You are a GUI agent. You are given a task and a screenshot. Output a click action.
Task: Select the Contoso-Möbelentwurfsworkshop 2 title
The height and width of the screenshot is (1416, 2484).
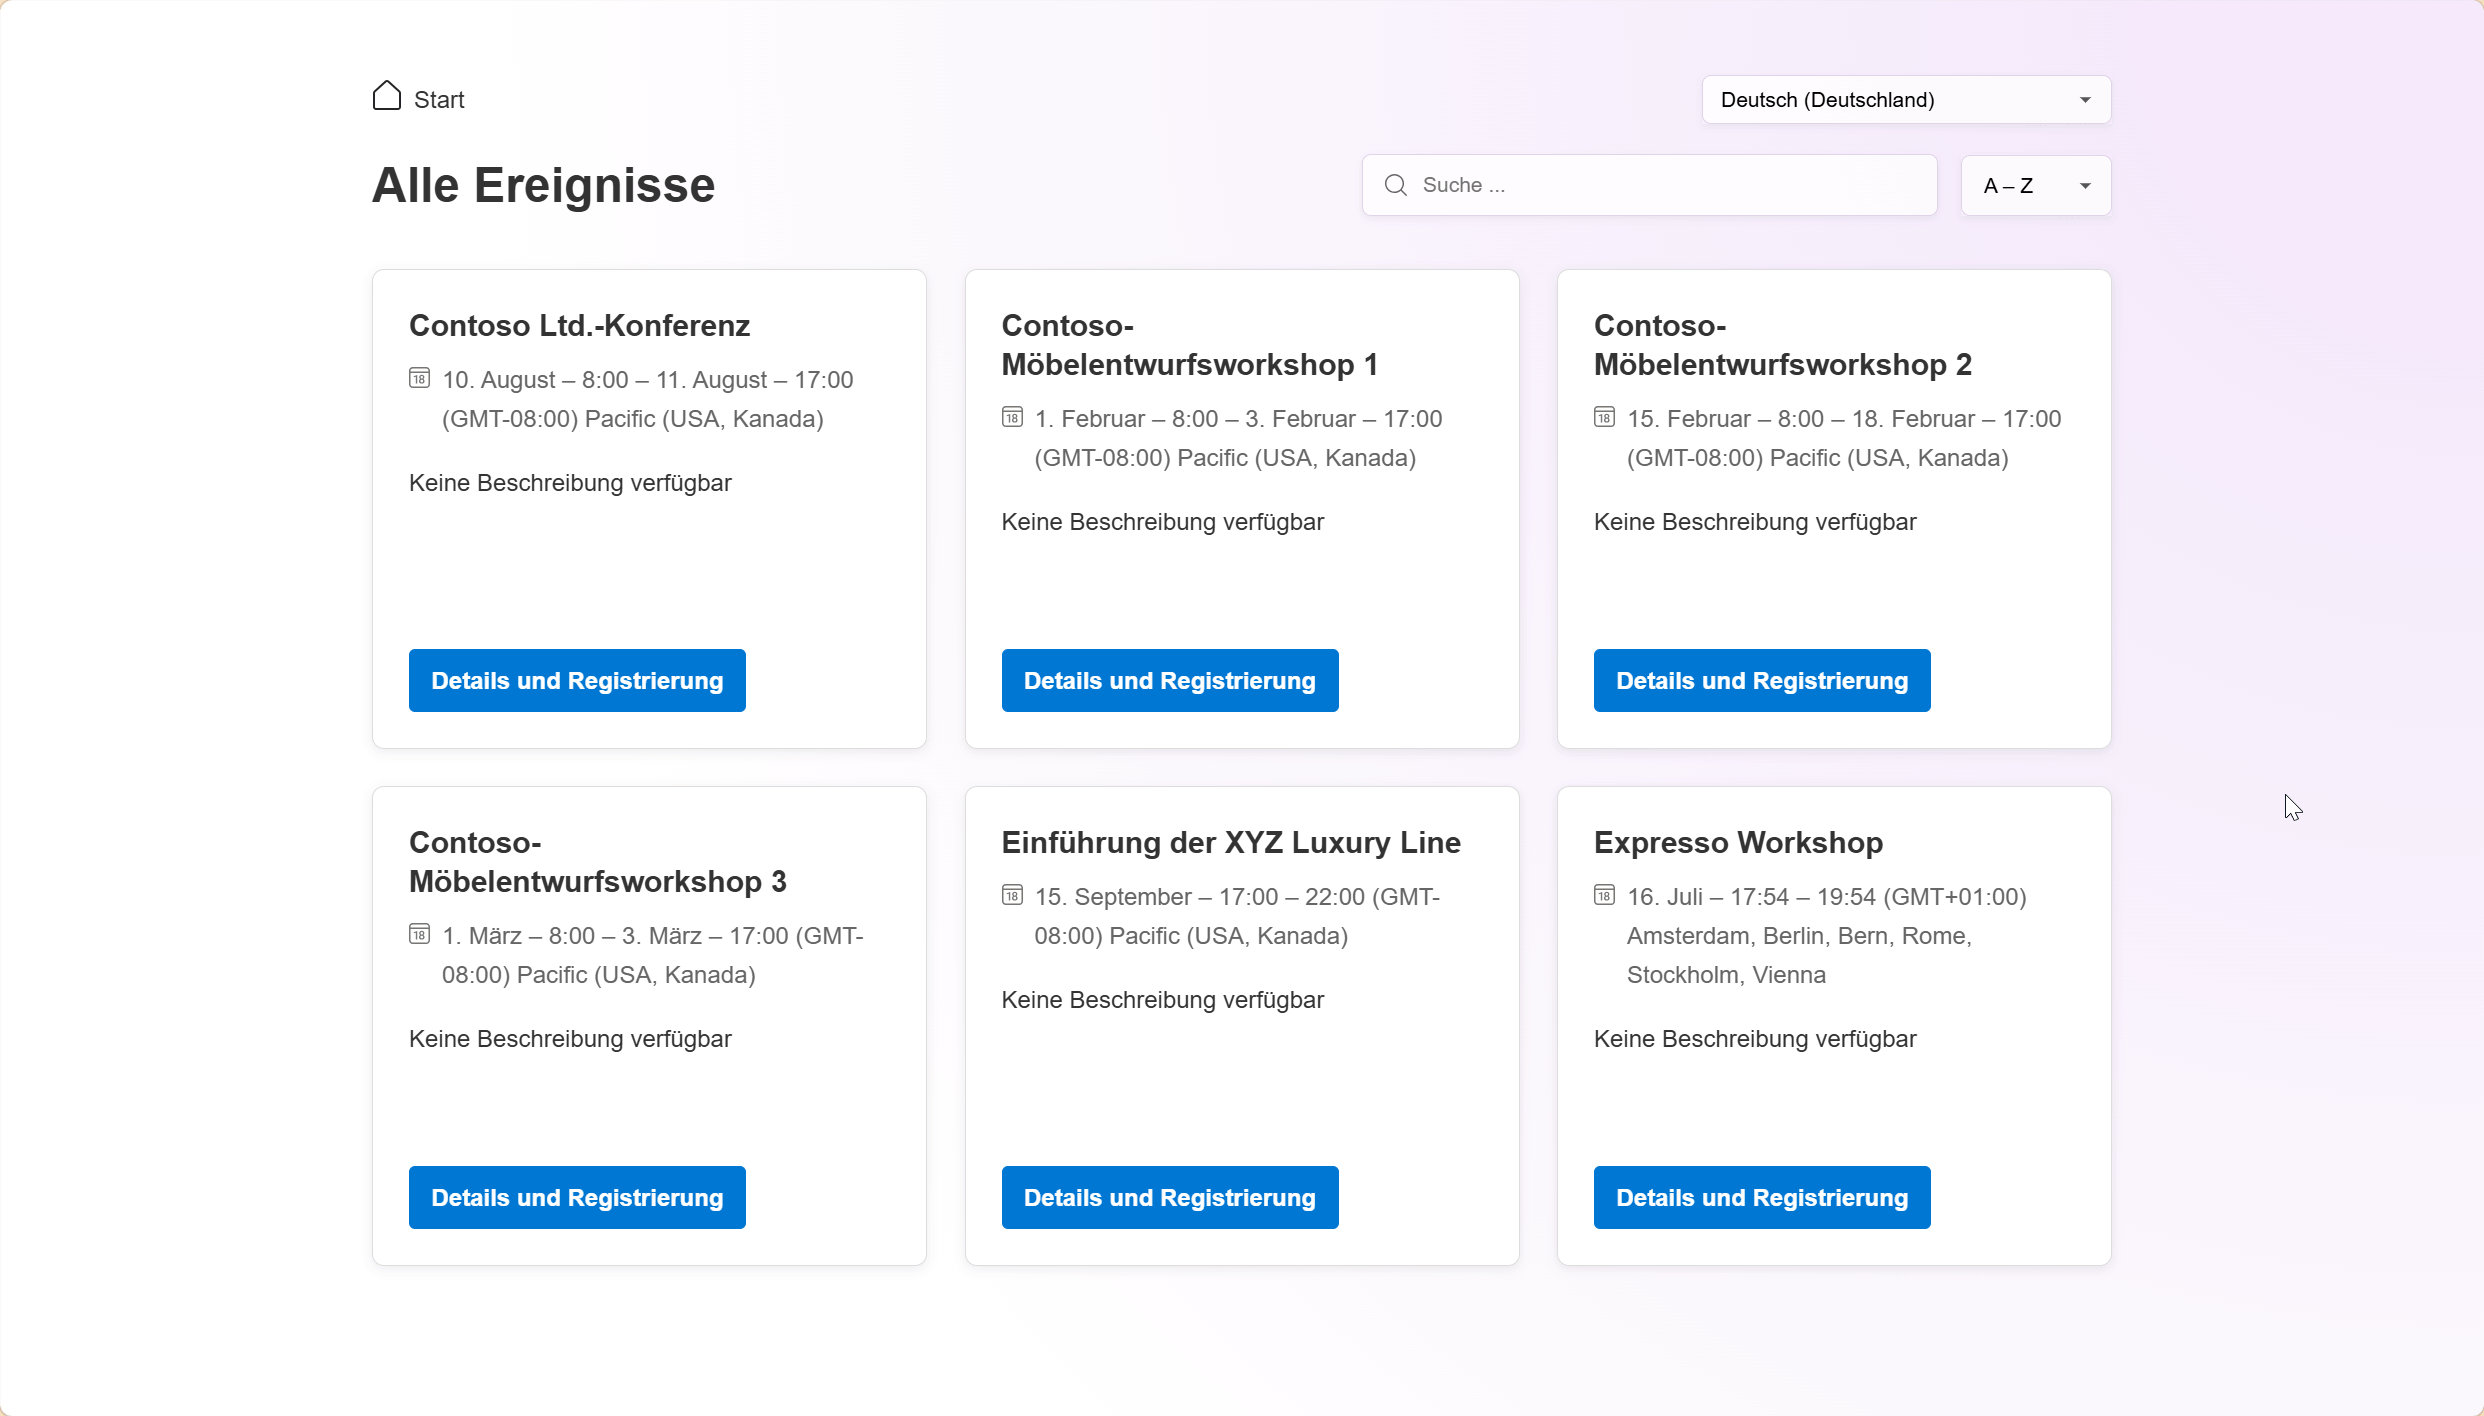(1783, 345)
